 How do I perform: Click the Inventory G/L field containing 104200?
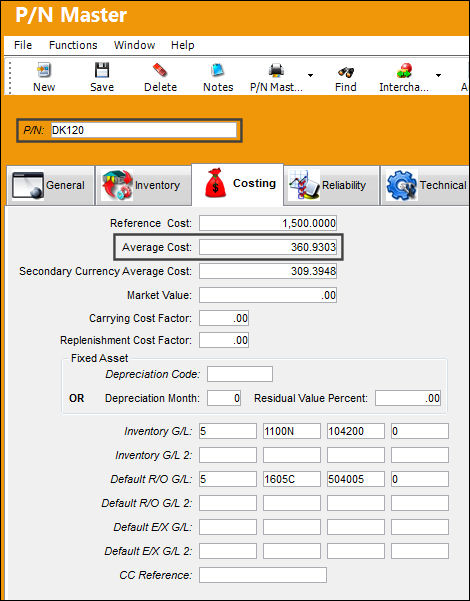coord(356,431)
